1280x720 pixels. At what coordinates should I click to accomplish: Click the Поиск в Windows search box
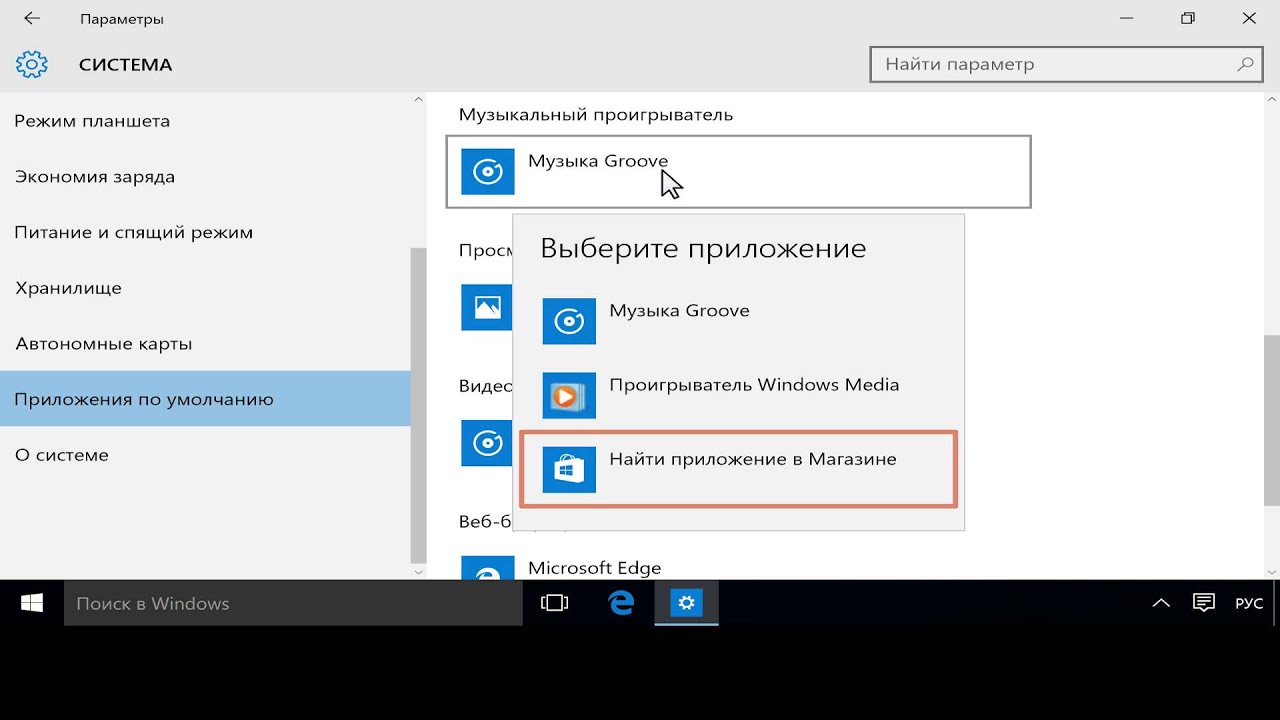293,603
